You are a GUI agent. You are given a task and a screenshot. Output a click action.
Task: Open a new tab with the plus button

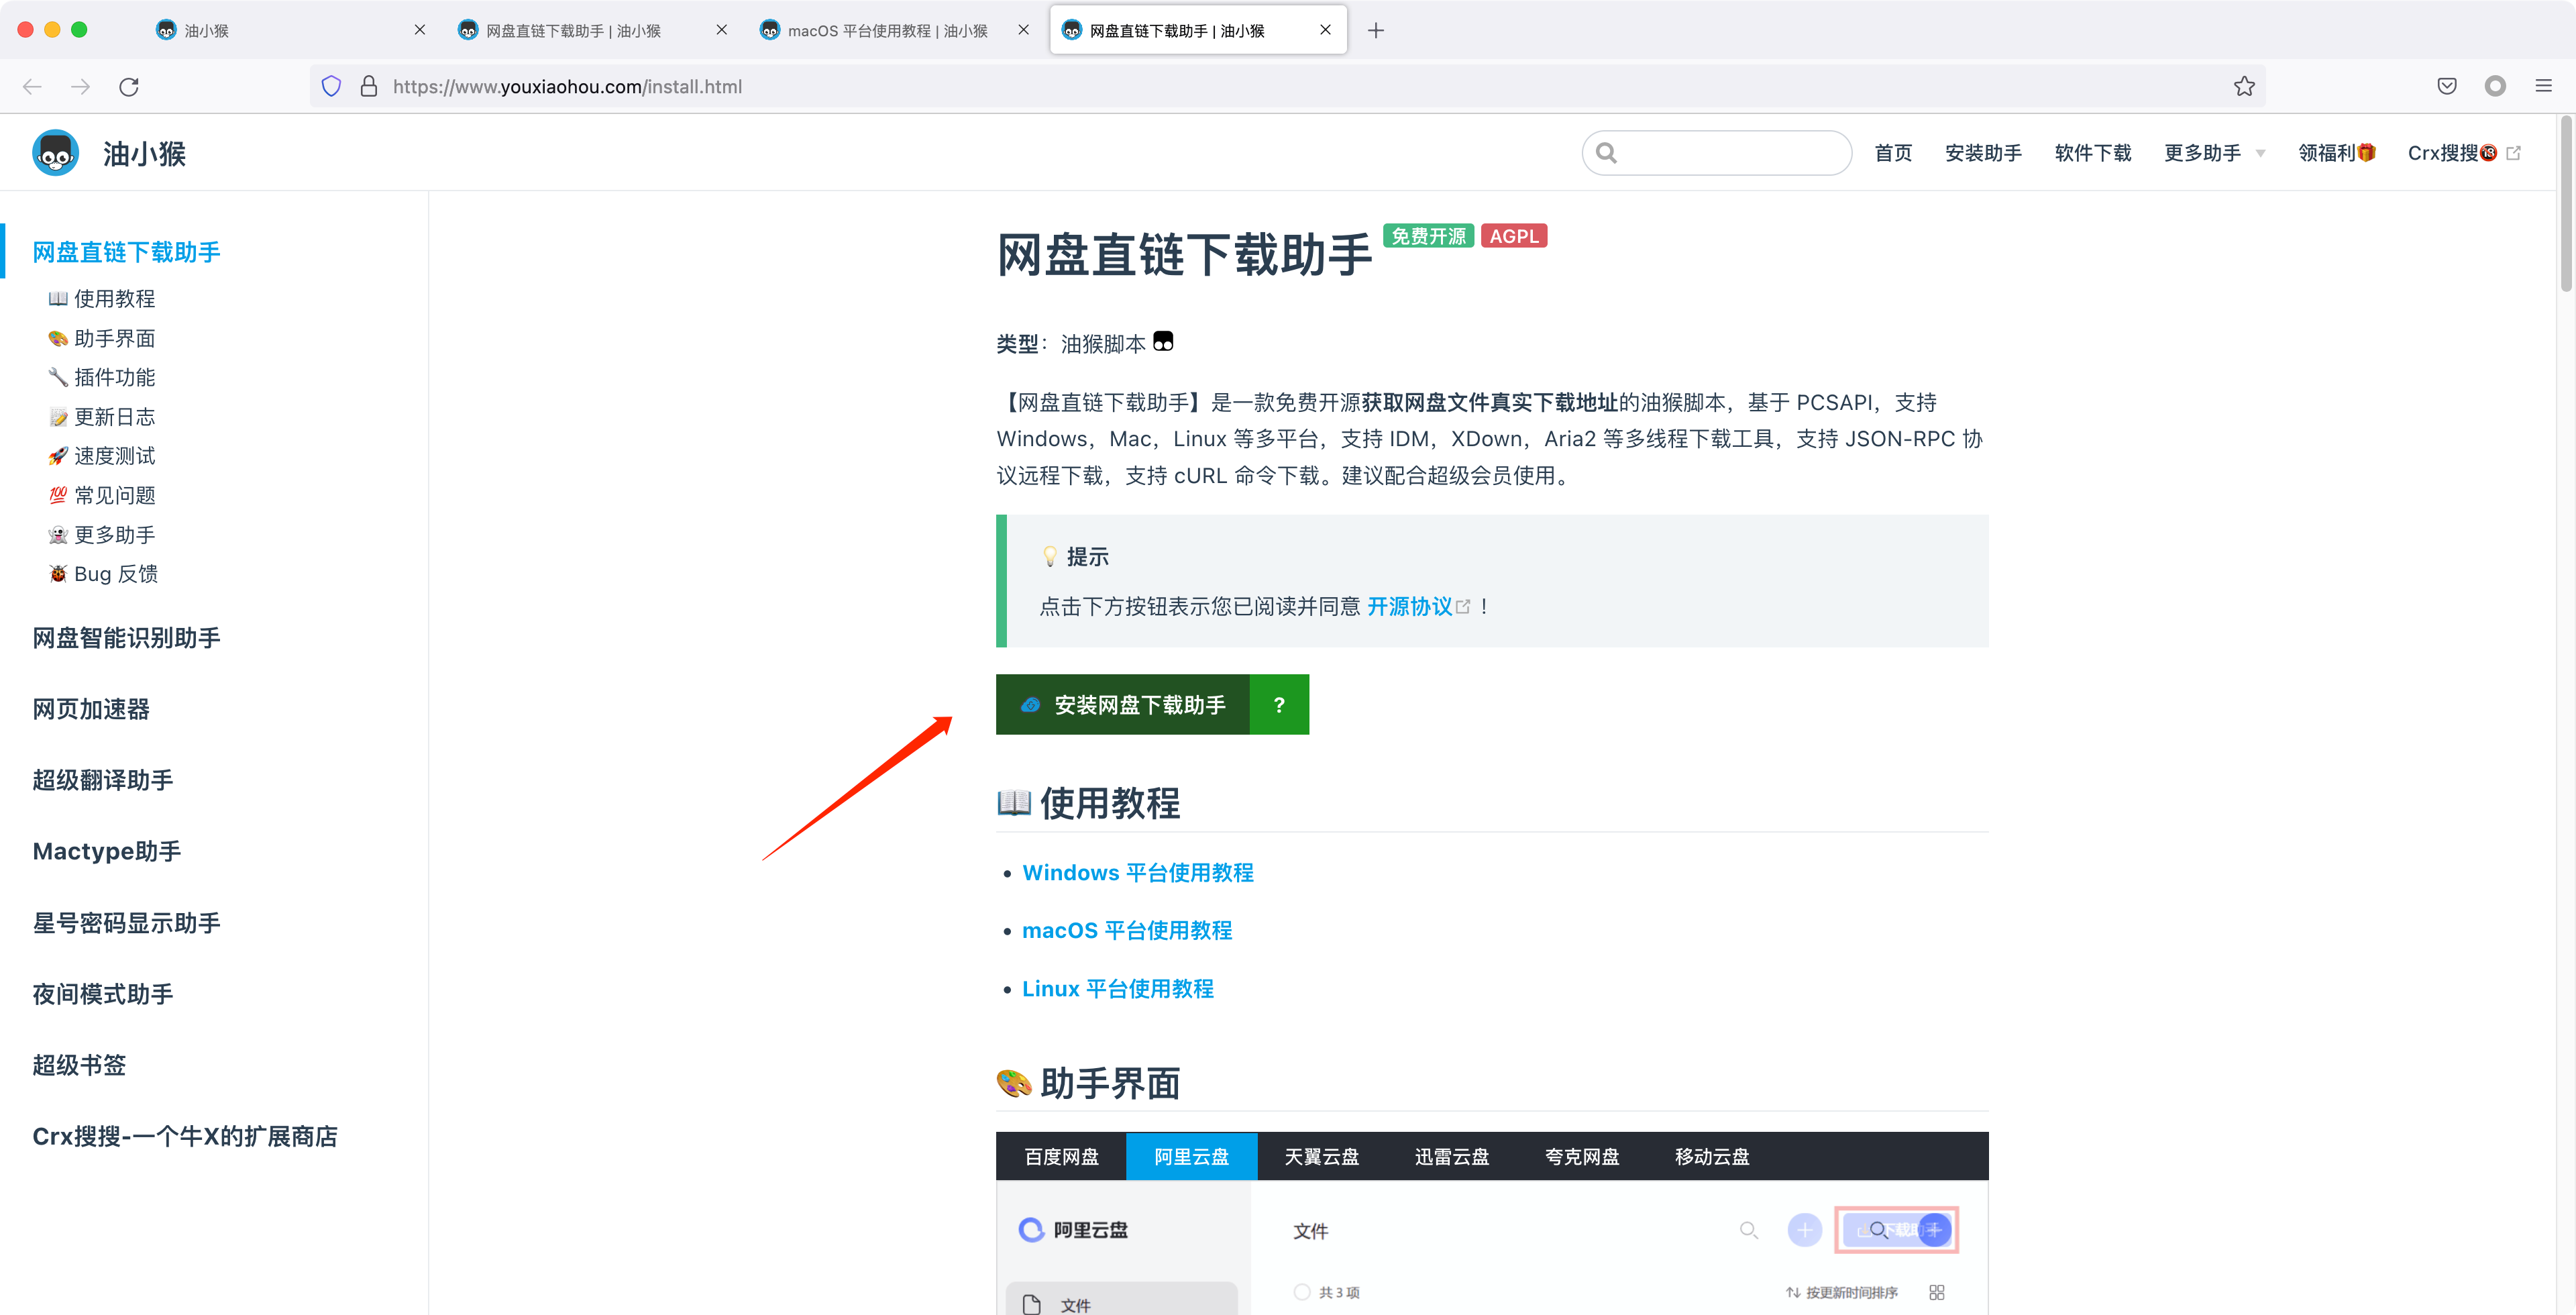(1376, 31)
